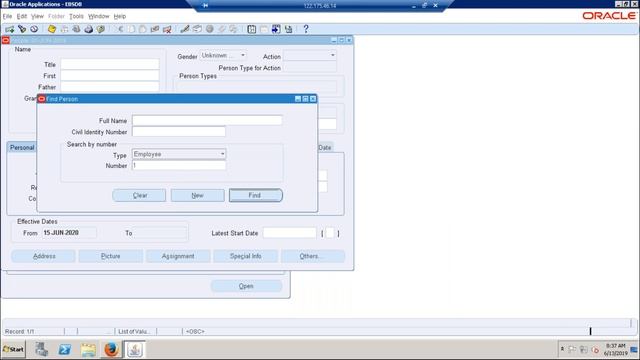Click the yellow Save toolbar icon
The image size is (640, 360).
(x=52, y=29)
